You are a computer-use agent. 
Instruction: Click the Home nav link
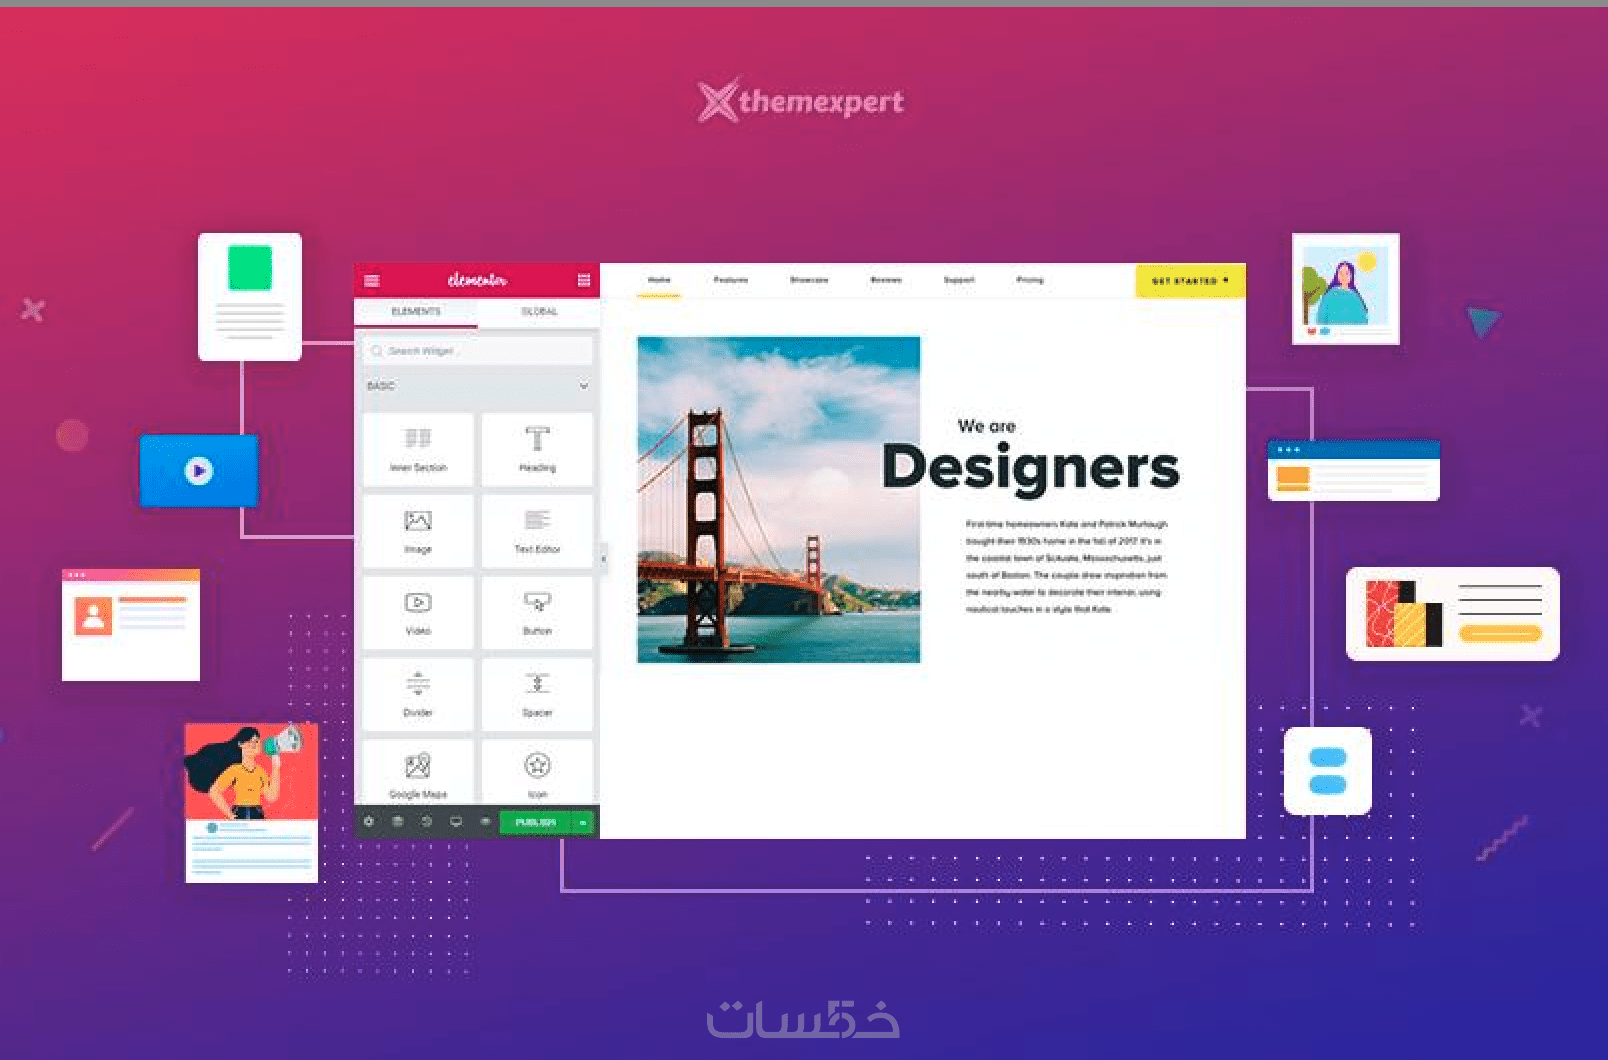point(659,281)
